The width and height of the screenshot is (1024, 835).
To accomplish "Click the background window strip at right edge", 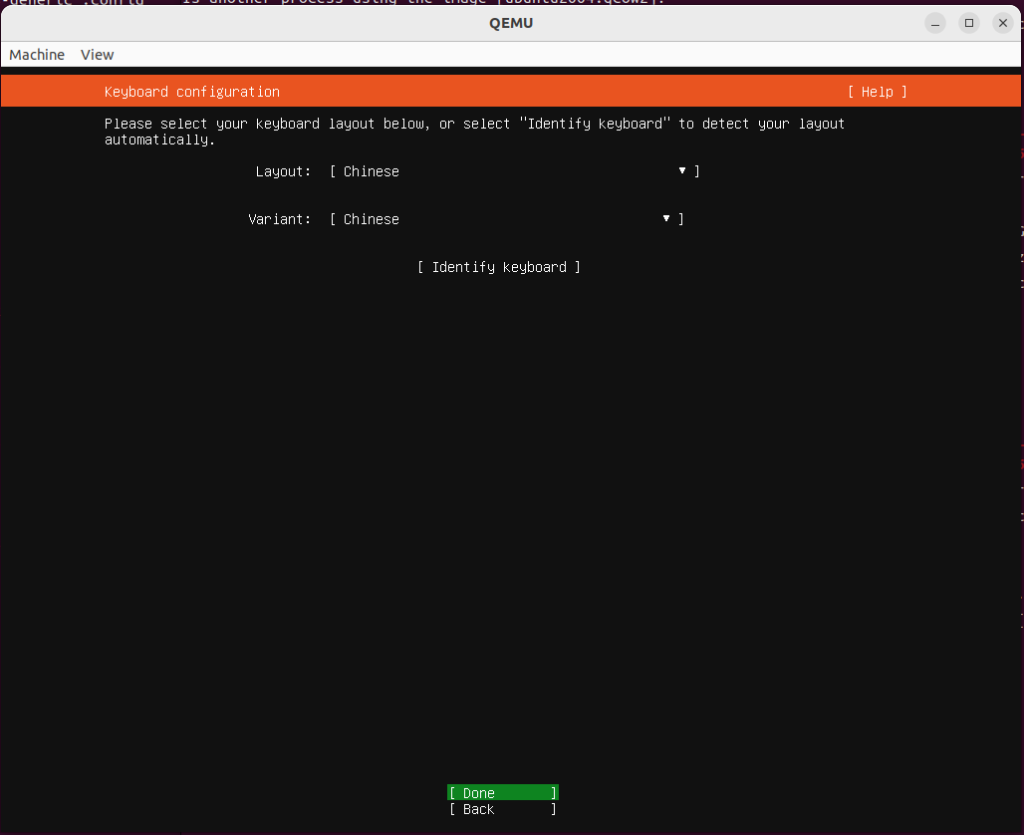I will pos(1020,400).
